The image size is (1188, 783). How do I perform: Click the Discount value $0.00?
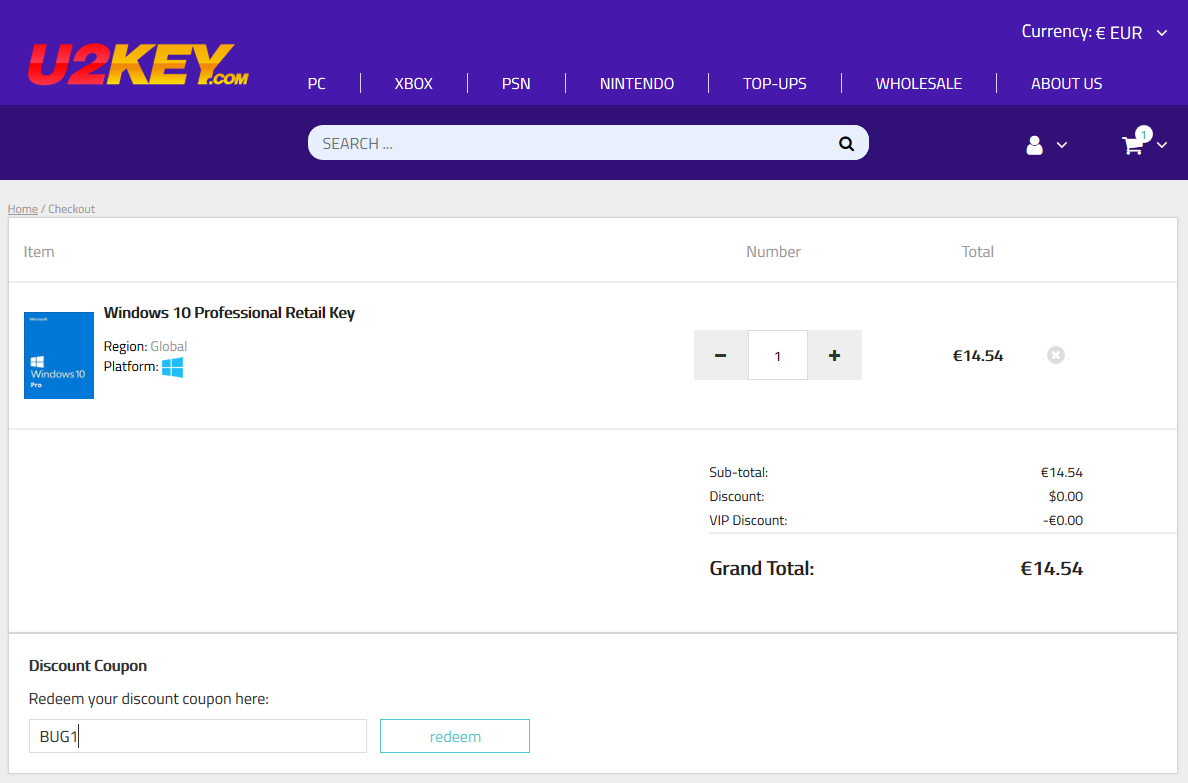click(1066, 496)
